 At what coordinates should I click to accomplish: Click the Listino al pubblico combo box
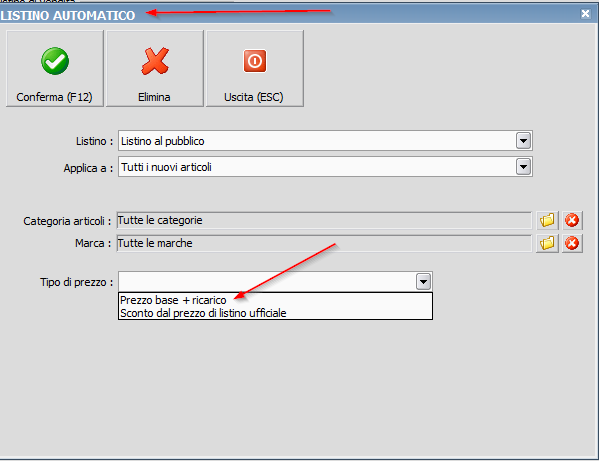[325, 141]
